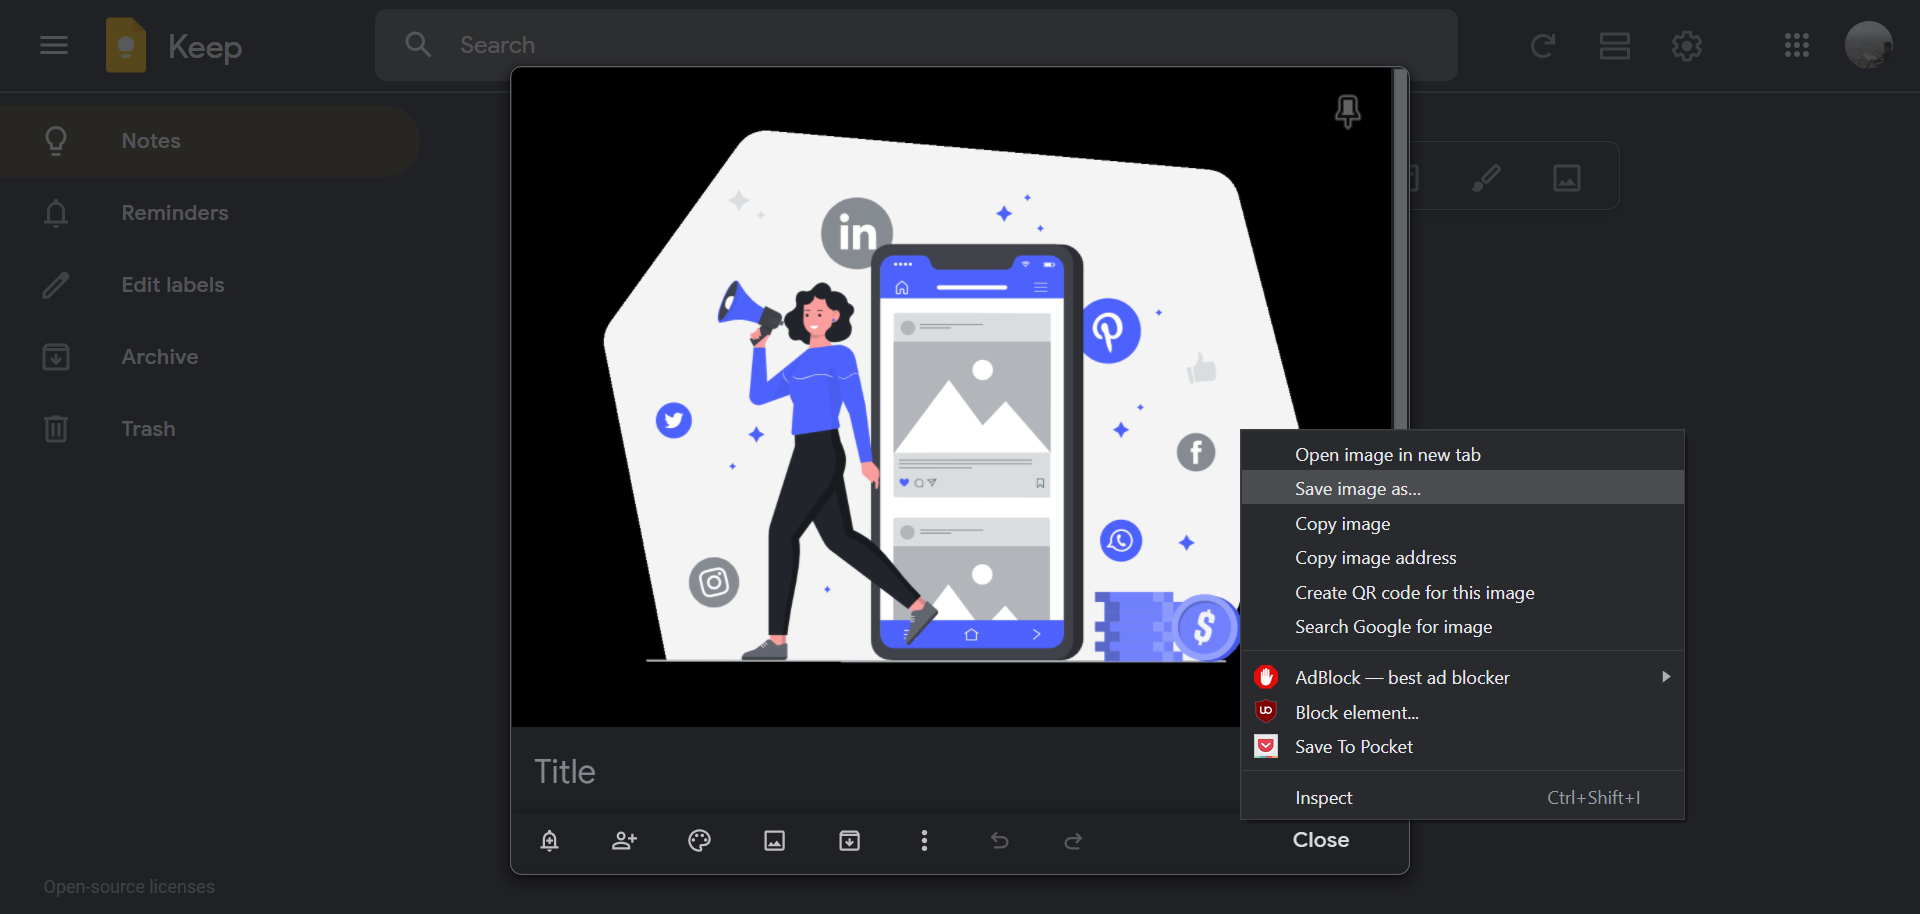This screenshot has height=914, width=1920.
Task: Open the three-dot More menu
Action: tap(924, 841)
